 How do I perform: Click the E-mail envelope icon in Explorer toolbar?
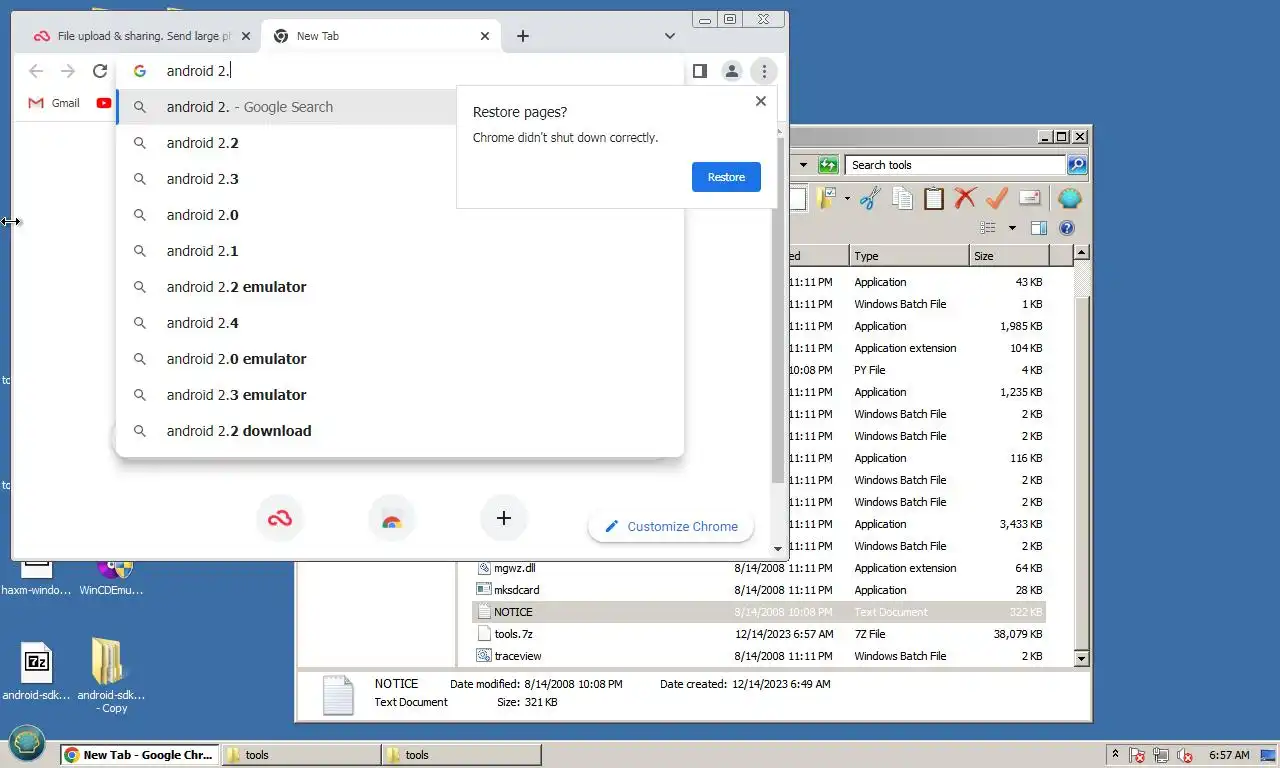point(1030,198)
